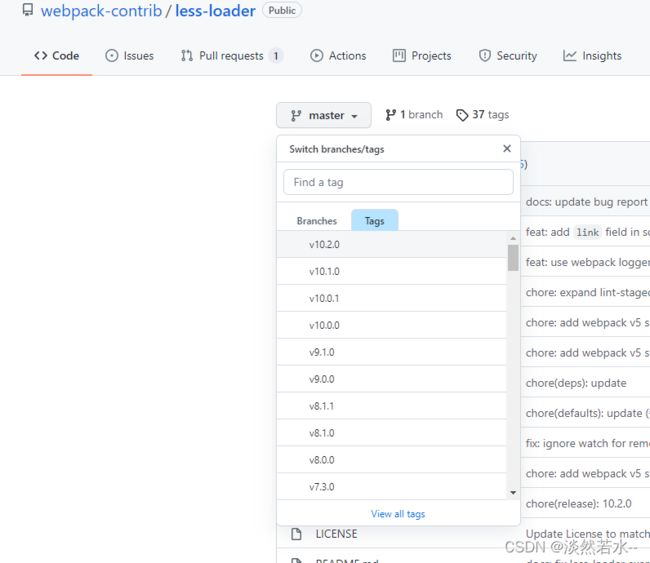Select tag v8.1.1

pos(392,406)
